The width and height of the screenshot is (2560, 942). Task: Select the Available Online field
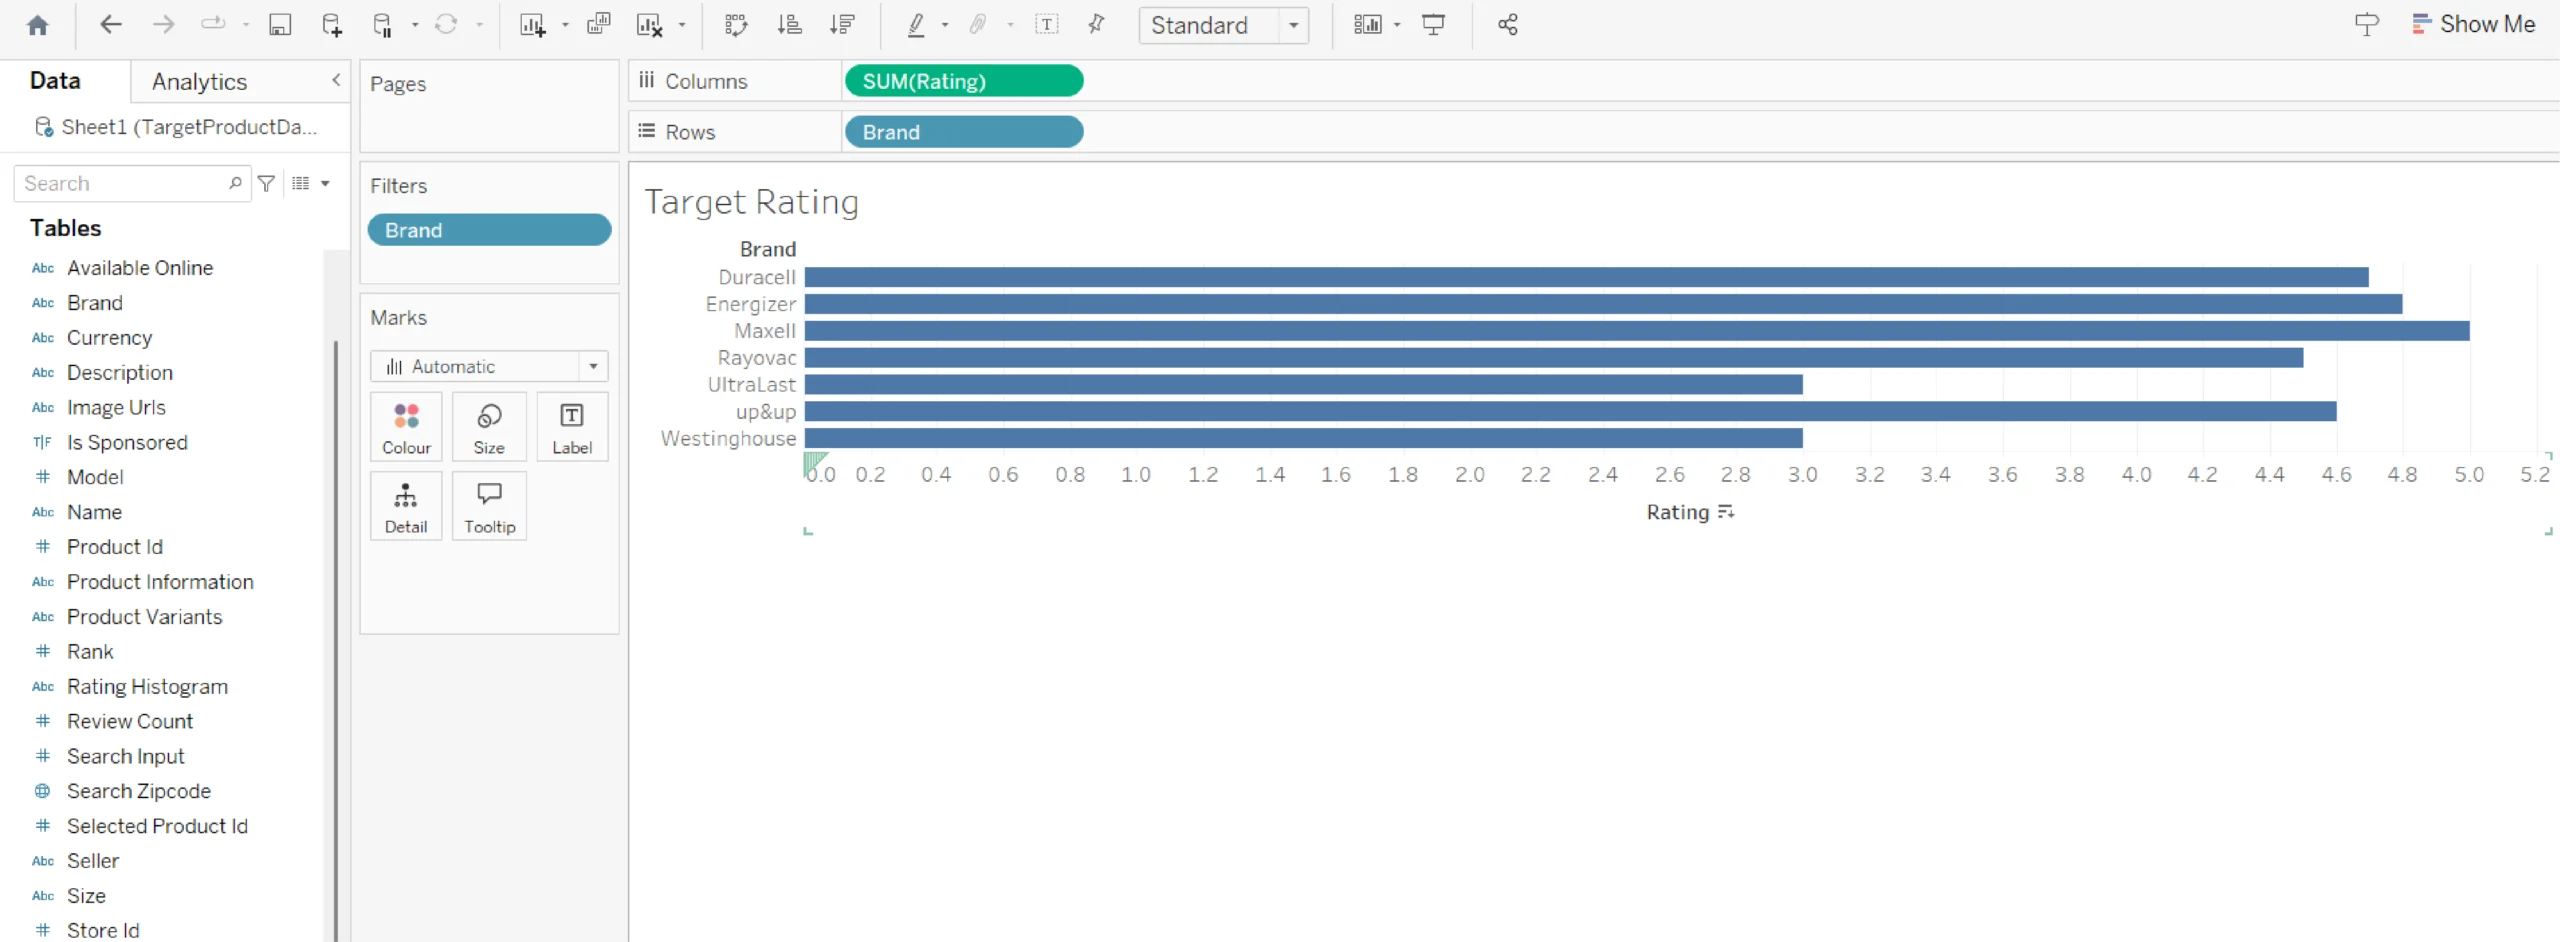tap(140, 268)
